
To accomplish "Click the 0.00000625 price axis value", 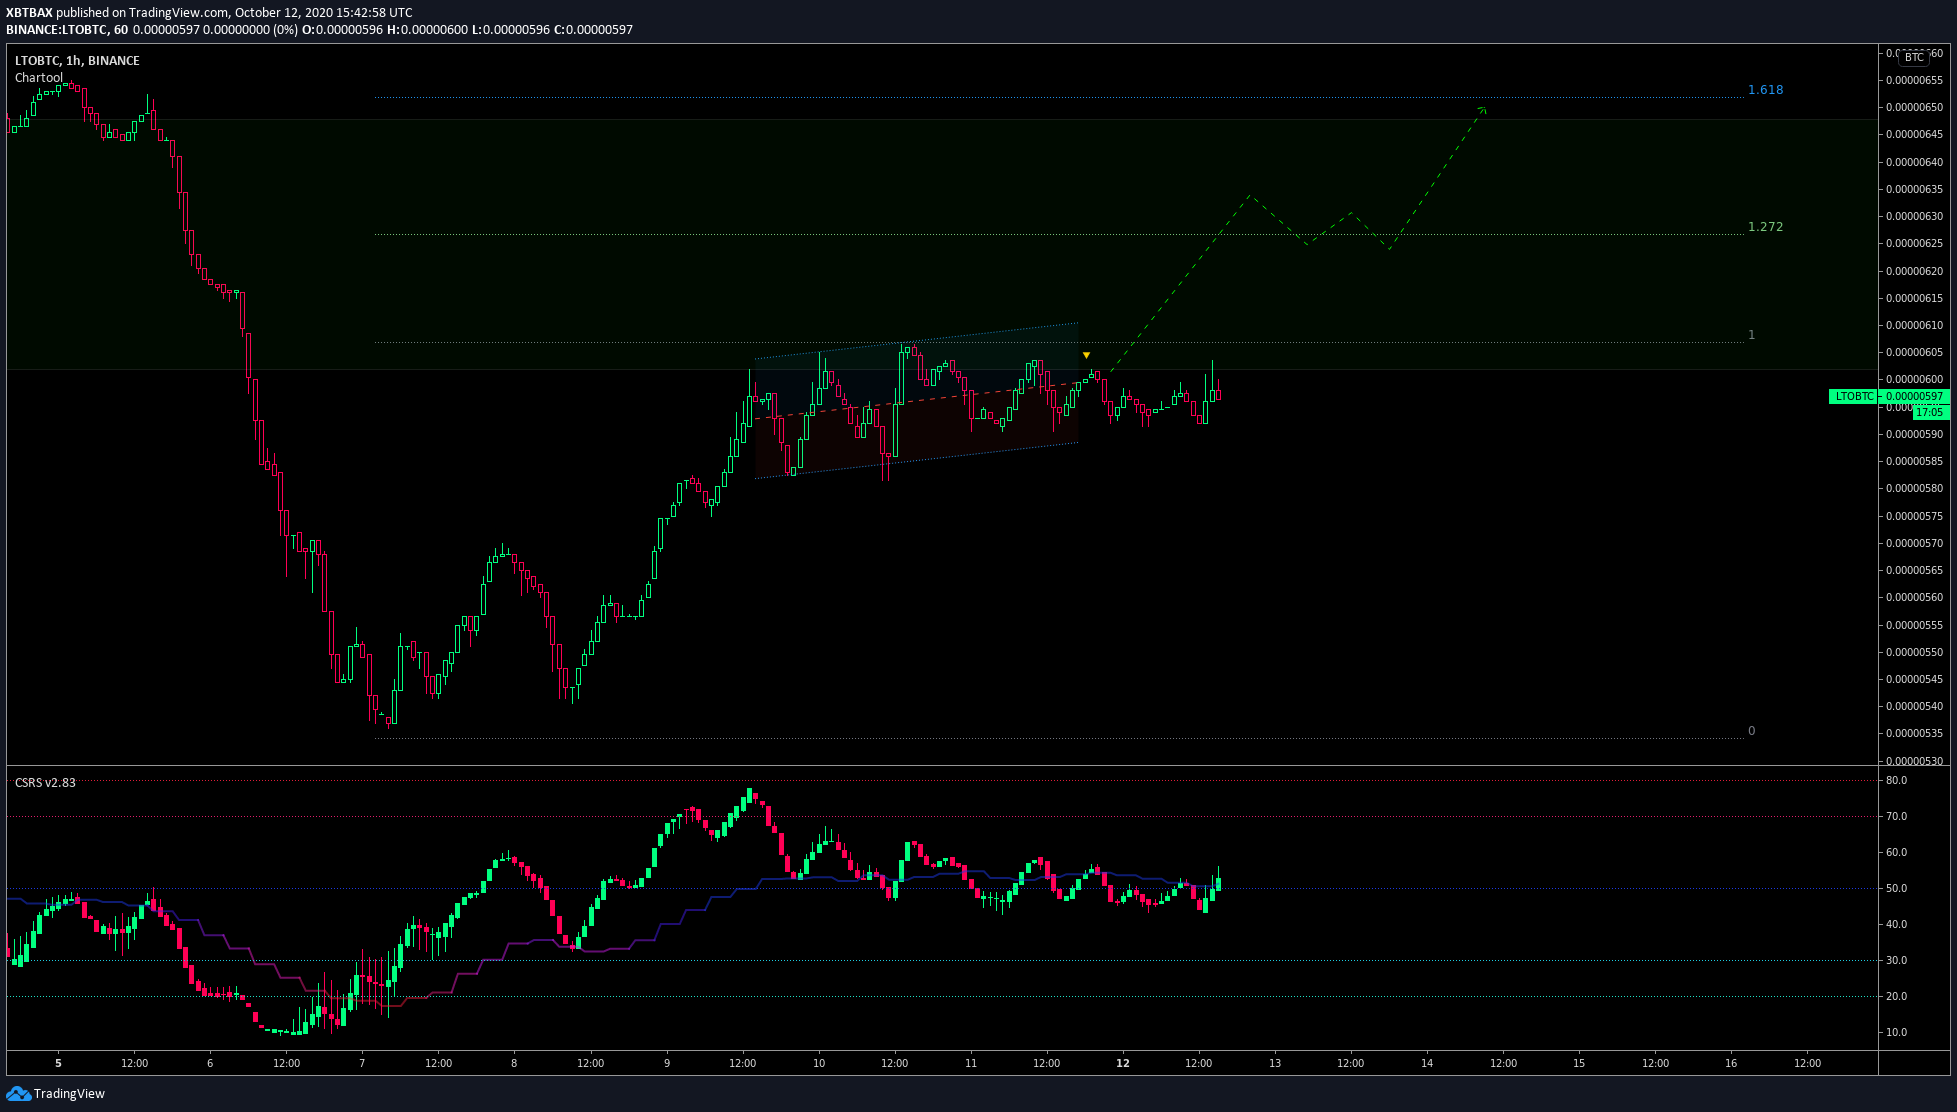I will coord(1914,243).
